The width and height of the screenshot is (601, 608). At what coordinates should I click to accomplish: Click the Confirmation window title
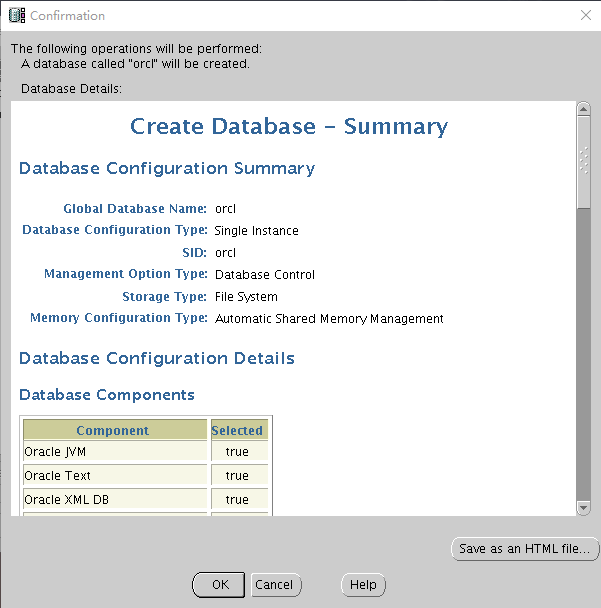[67, 16]
